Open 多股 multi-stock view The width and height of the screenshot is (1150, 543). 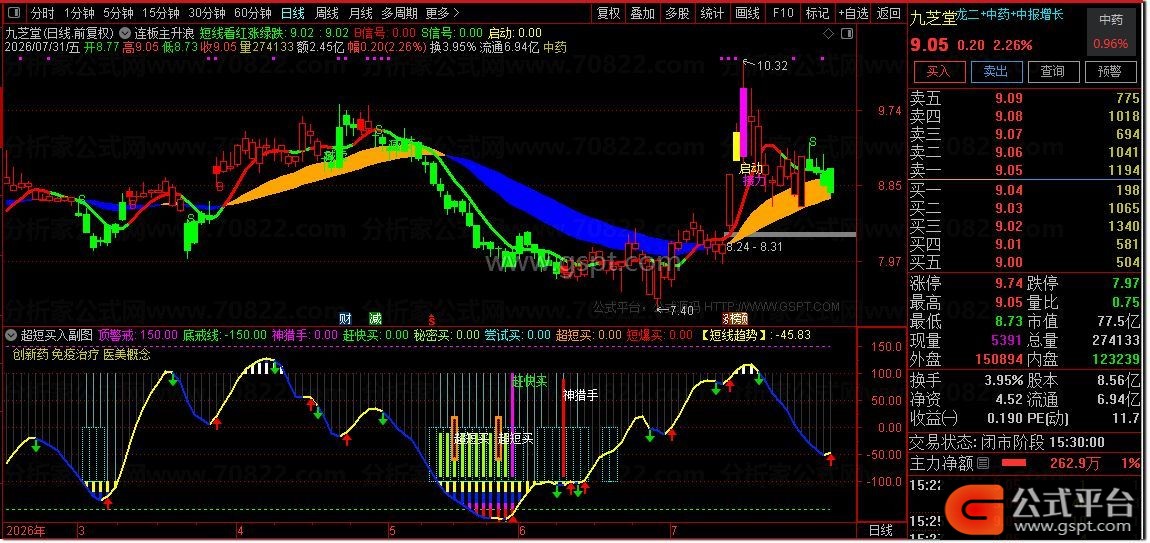coord(678,13)
